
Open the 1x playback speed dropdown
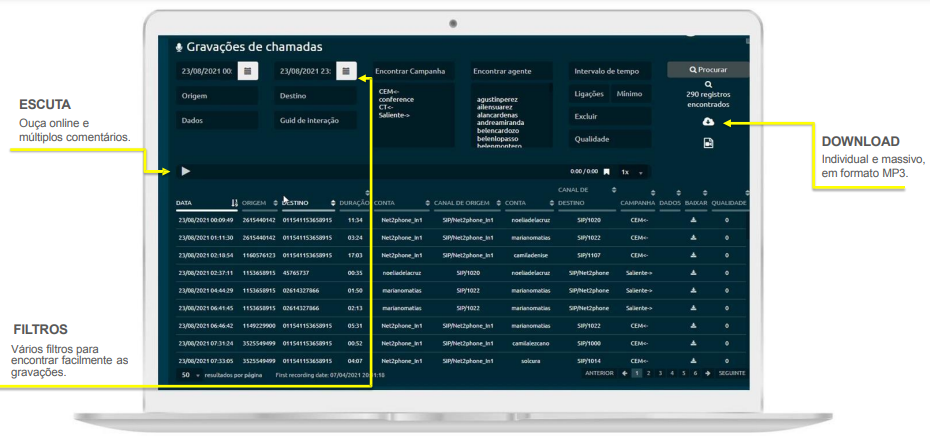click(633, 172)
